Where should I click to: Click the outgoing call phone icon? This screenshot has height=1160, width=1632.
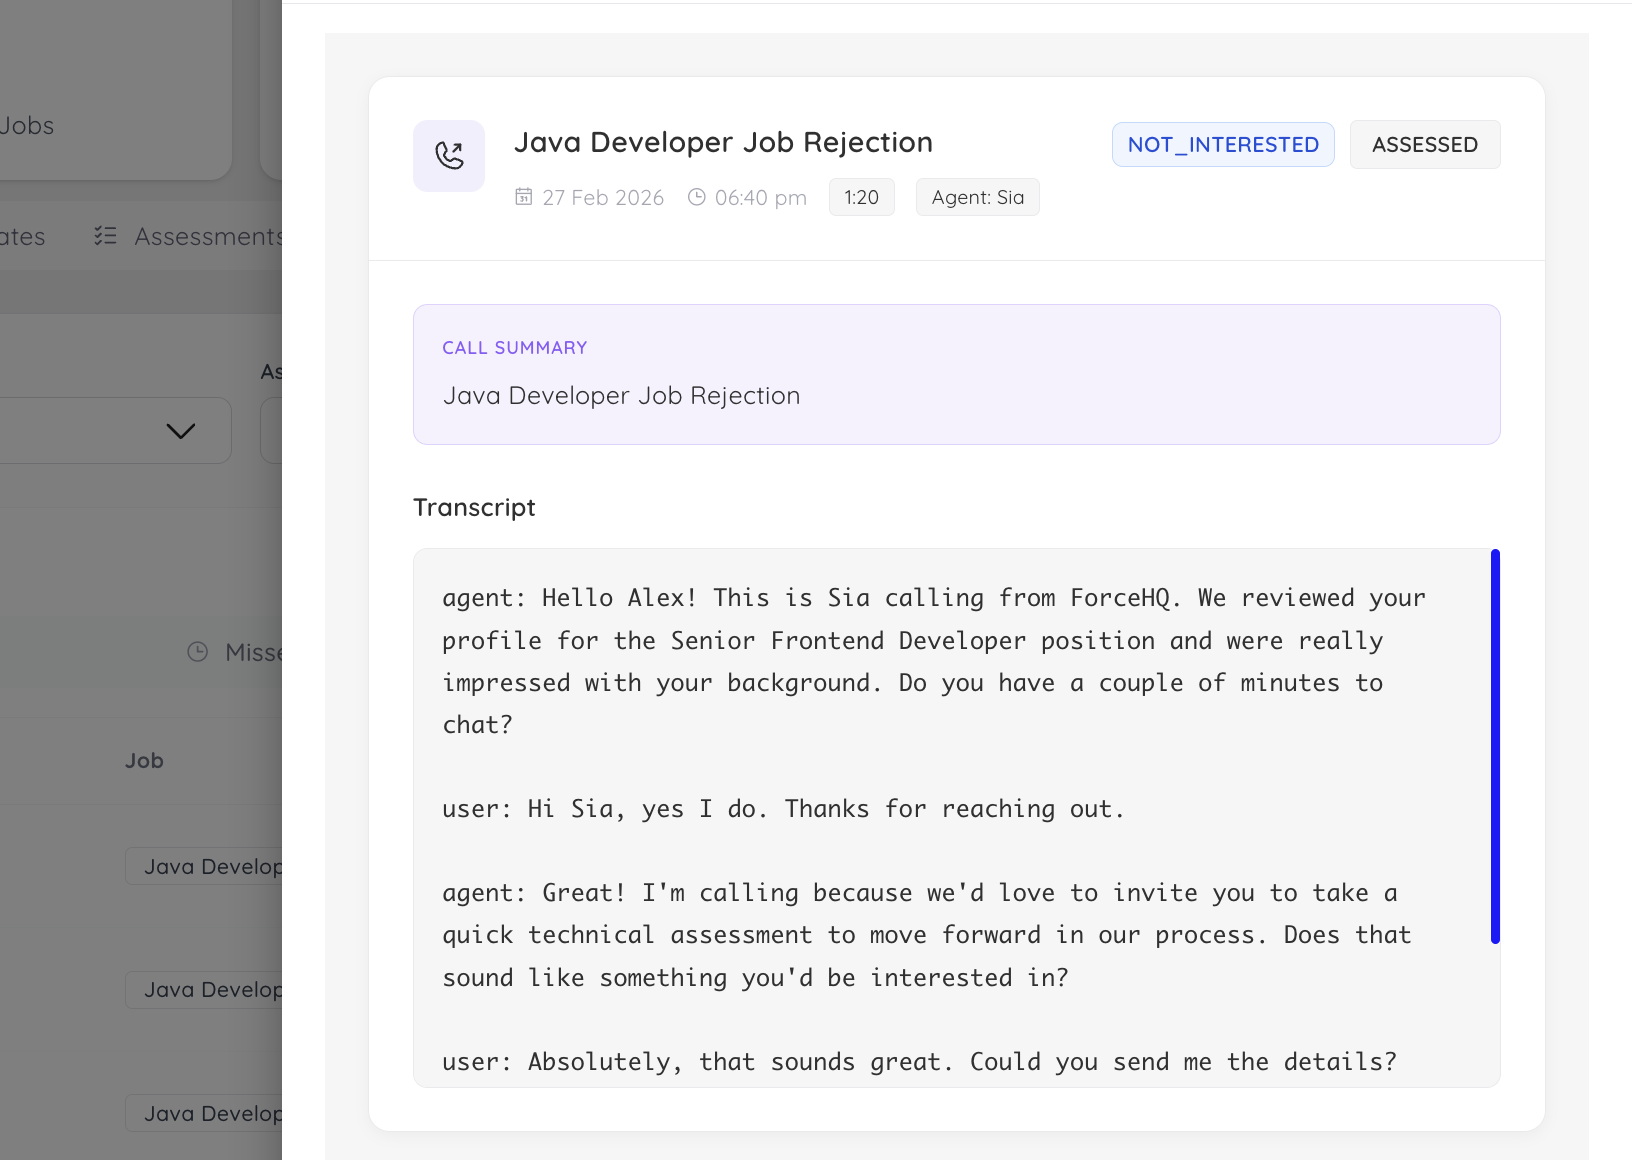[449, 156]
